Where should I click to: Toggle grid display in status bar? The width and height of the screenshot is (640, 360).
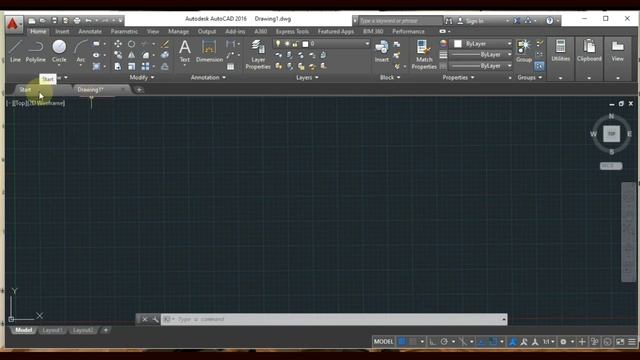tap(402, 342)
